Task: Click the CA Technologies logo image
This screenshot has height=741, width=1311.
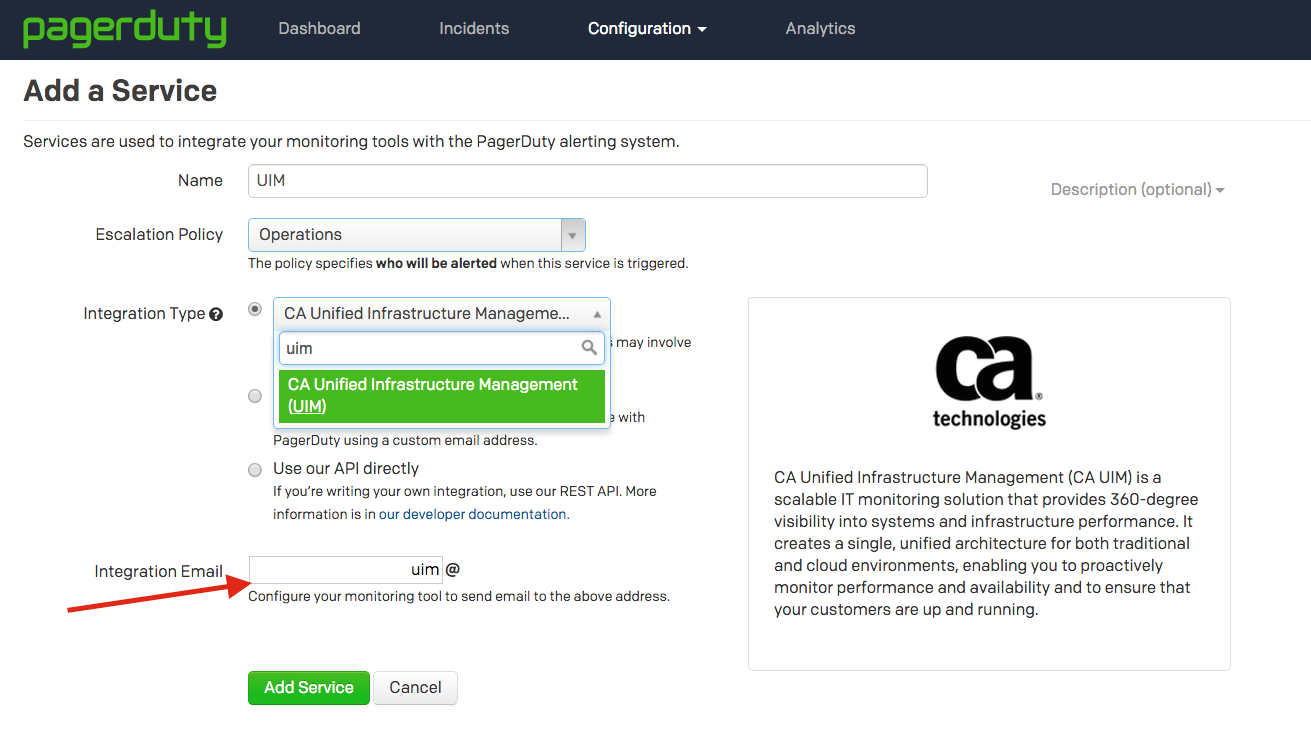Action: [988, 380]
